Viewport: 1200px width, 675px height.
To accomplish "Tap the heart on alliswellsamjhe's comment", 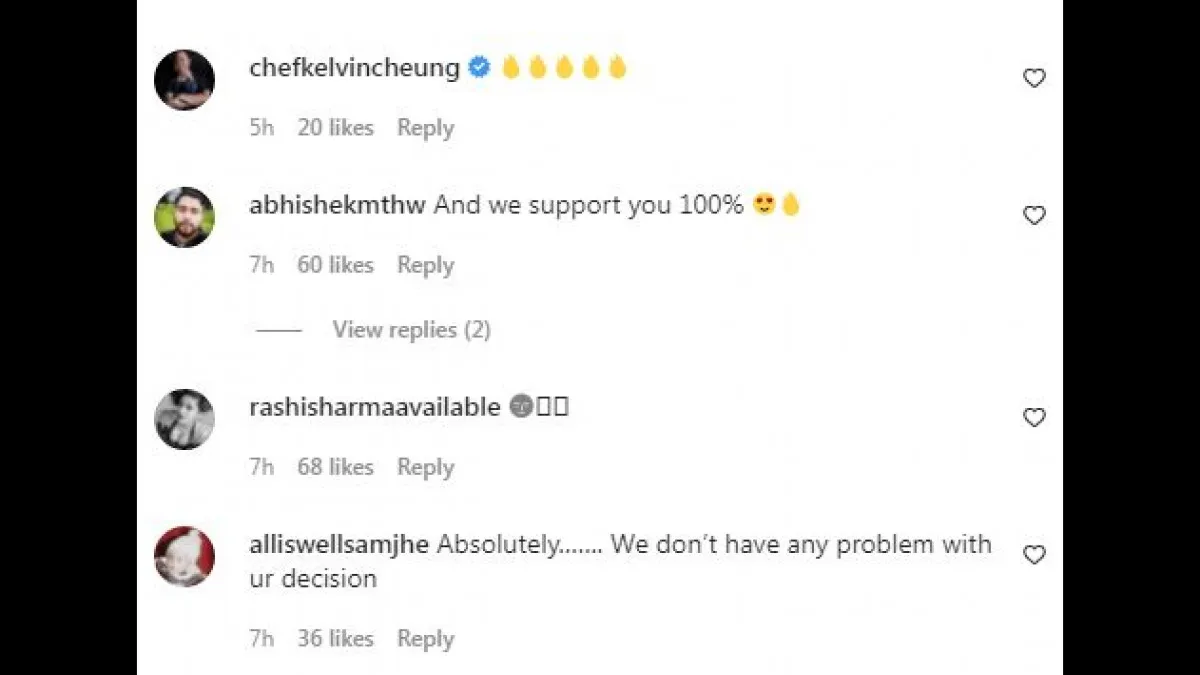I will (x=1034, y=554).
